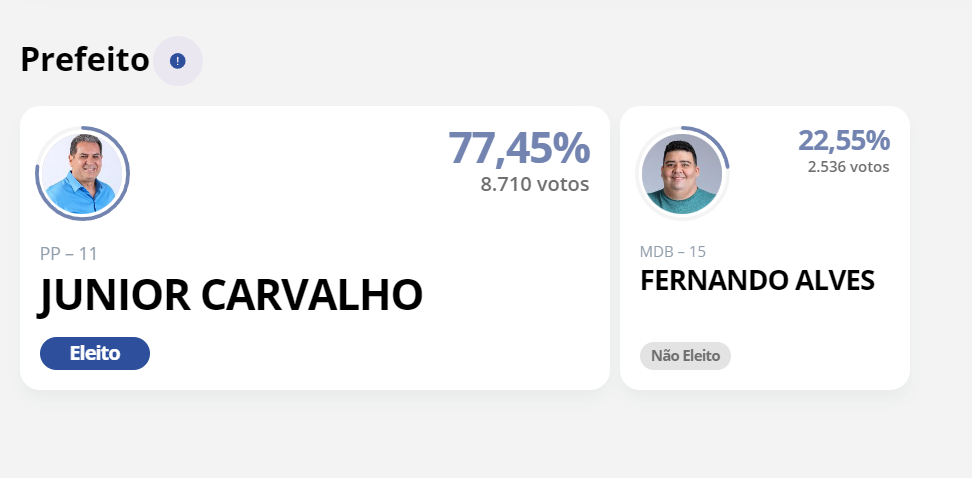Click the 8.710 votos count
Screen dimensions: 972x478
(x=535, y=184)
